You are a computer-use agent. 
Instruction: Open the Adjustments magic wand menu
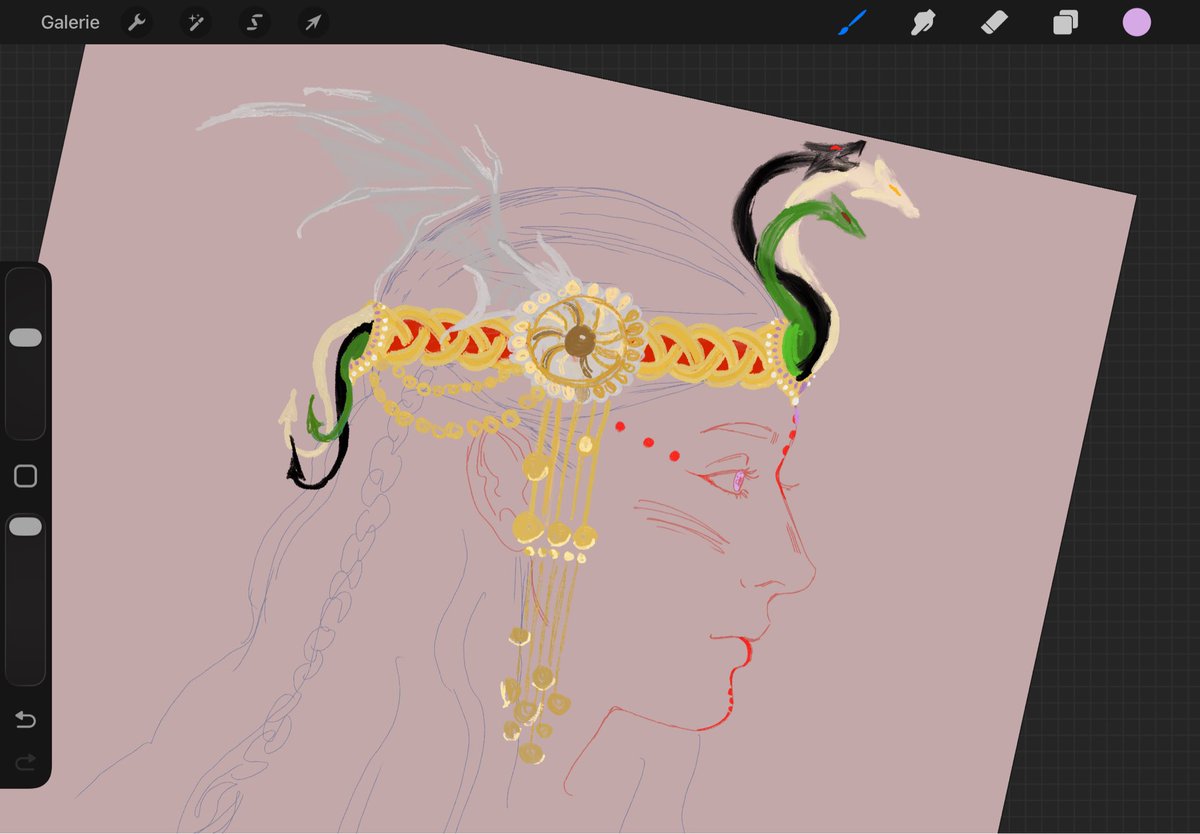point(195,22)
